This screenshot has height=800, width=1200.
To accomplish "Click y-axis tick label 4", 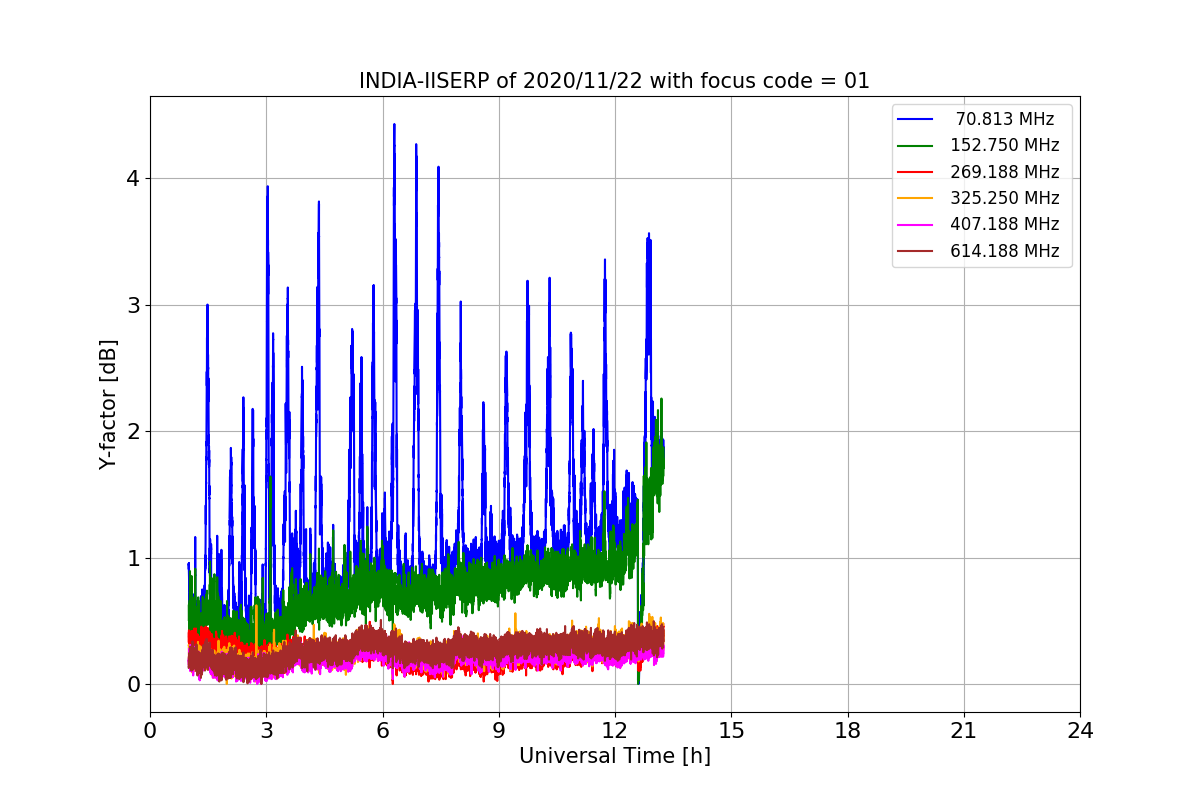I will coord(134,179).
